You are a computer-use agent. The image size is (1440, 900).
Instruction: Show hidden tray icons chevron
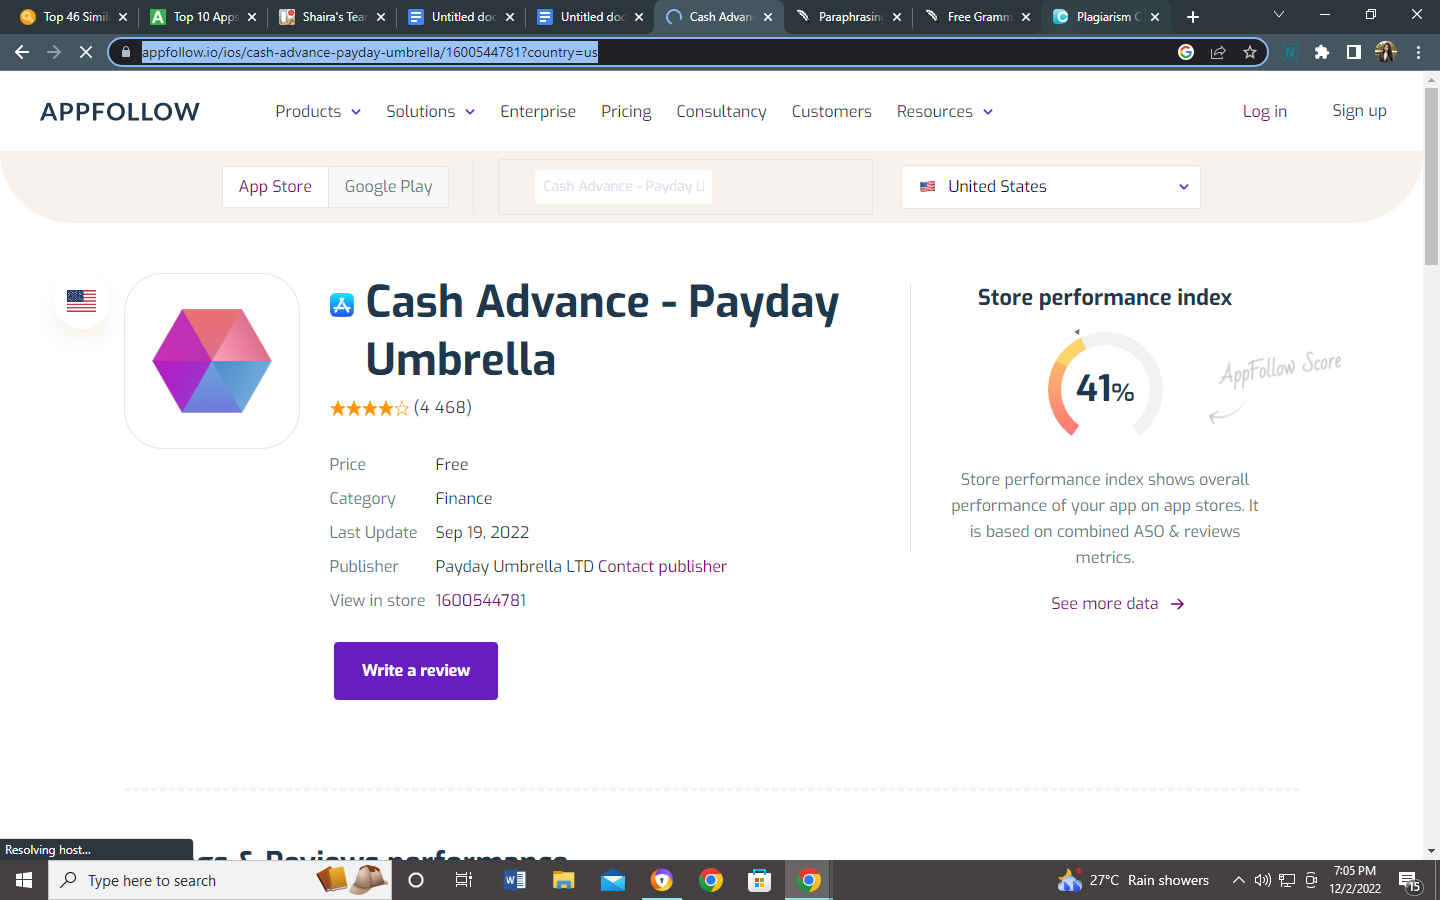1238,880
